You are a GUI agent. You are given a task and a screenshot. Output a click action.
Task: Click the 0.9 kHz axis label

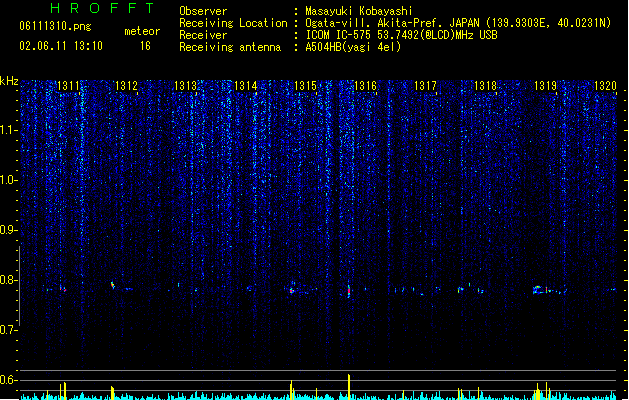[x=8, y=230]
